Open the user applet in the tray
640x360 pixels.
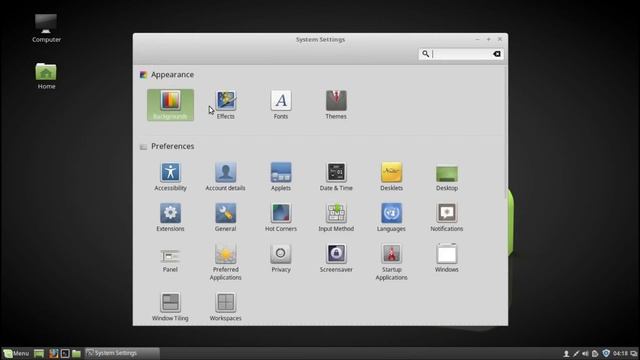pyautogui.click(x=566, y=353)
